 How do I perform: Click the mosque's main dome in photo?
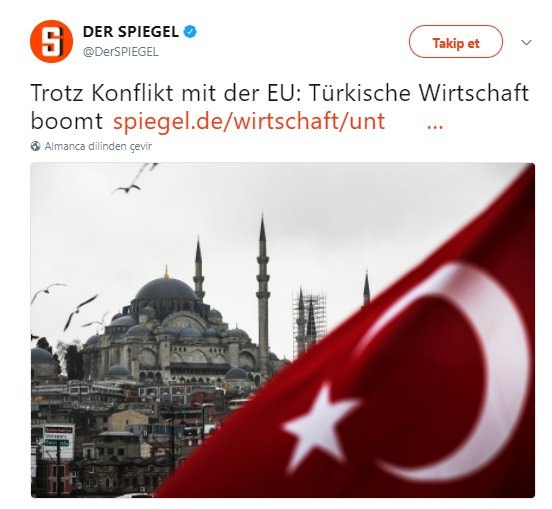click(x=167, y=290)
